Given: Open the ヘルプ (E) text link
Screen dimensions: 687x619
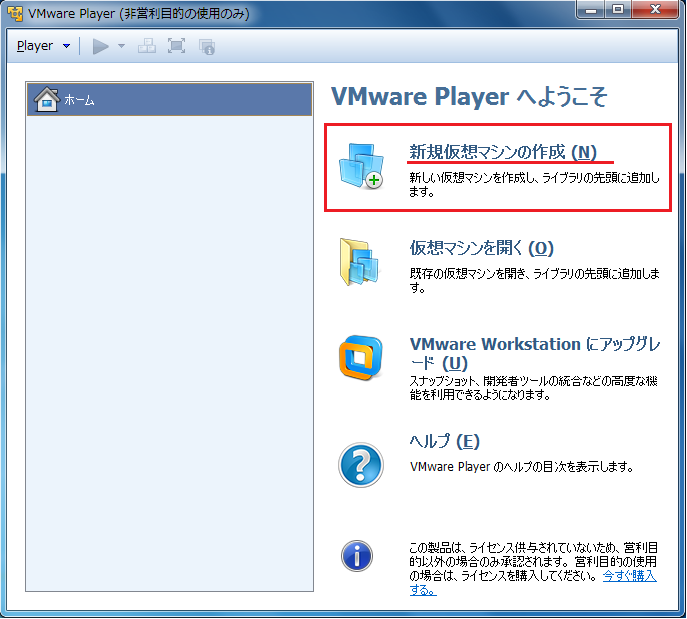Looking at the screenshot, I should [444, 441].
